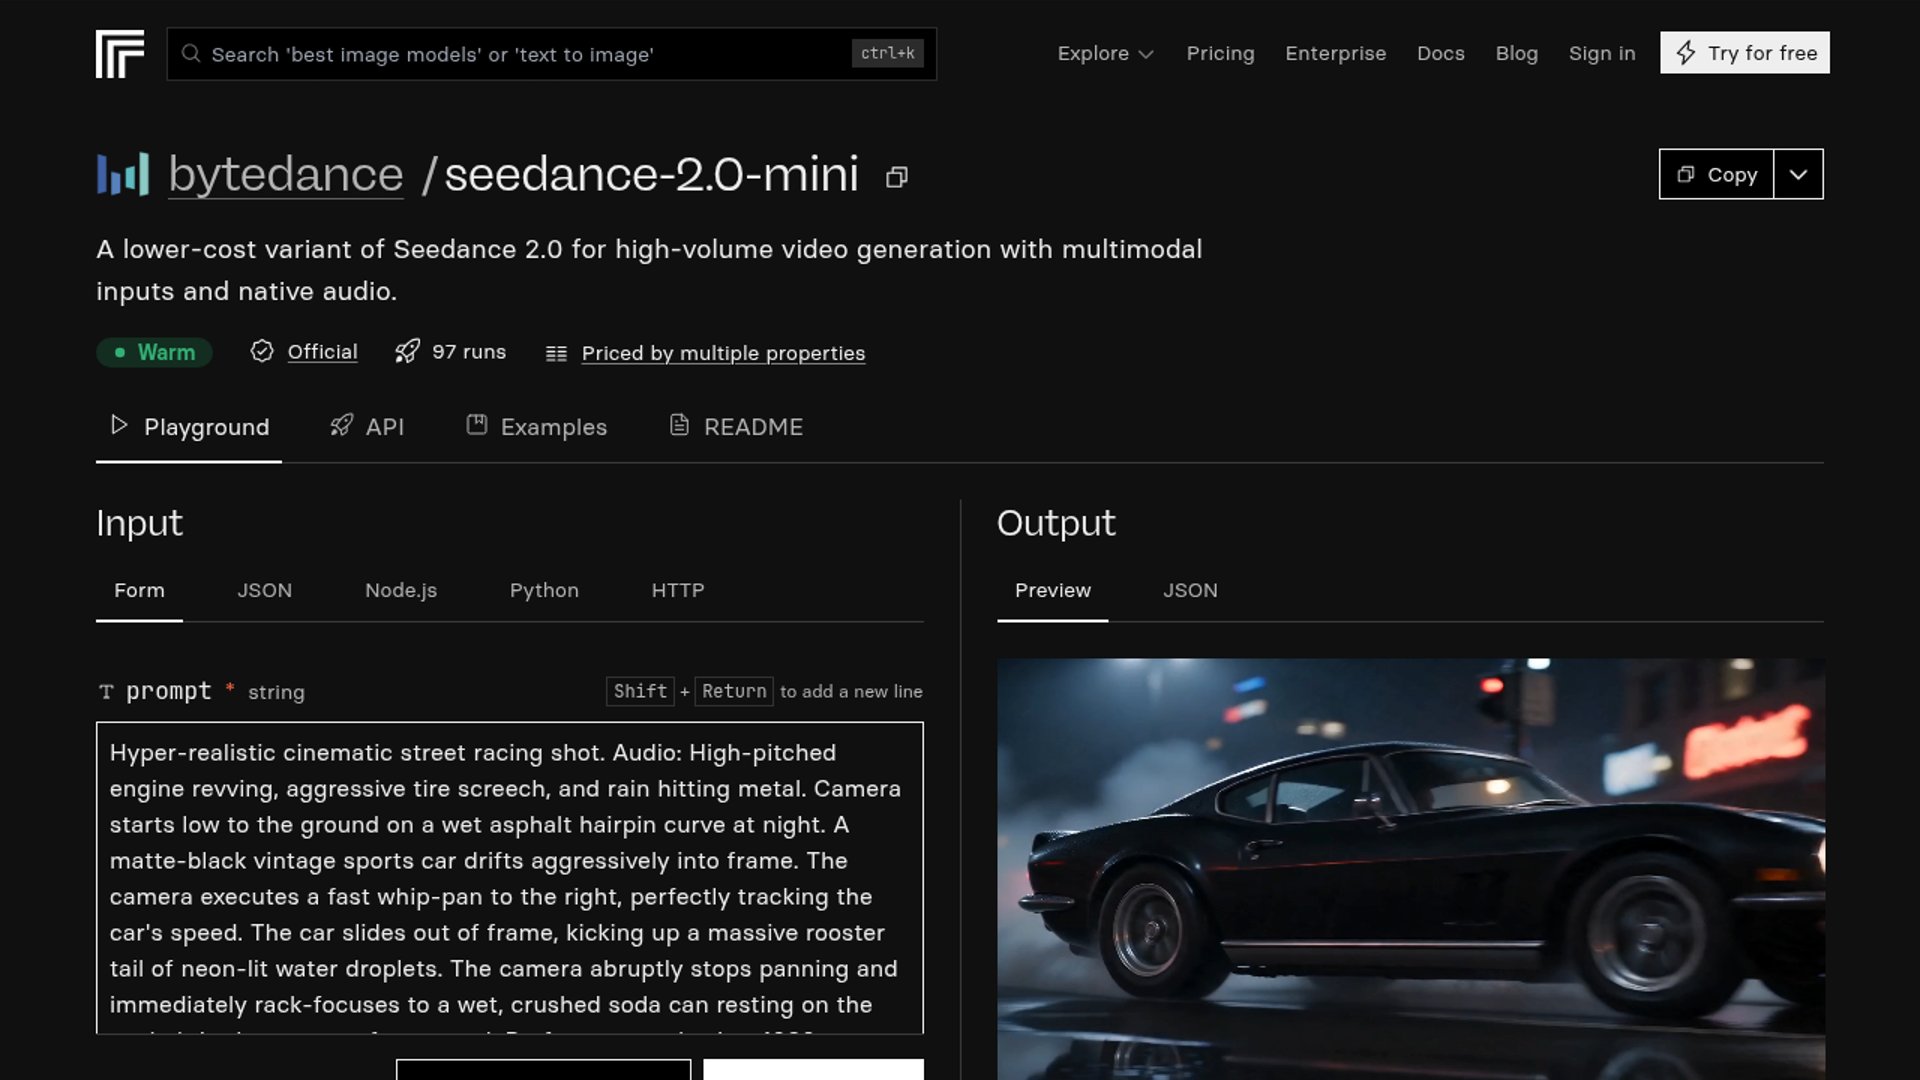The height and width of the screenshot is (1080, 1920).
Task: Click the Copy button
Action: pyautogui.click(x=1716, y=174)
